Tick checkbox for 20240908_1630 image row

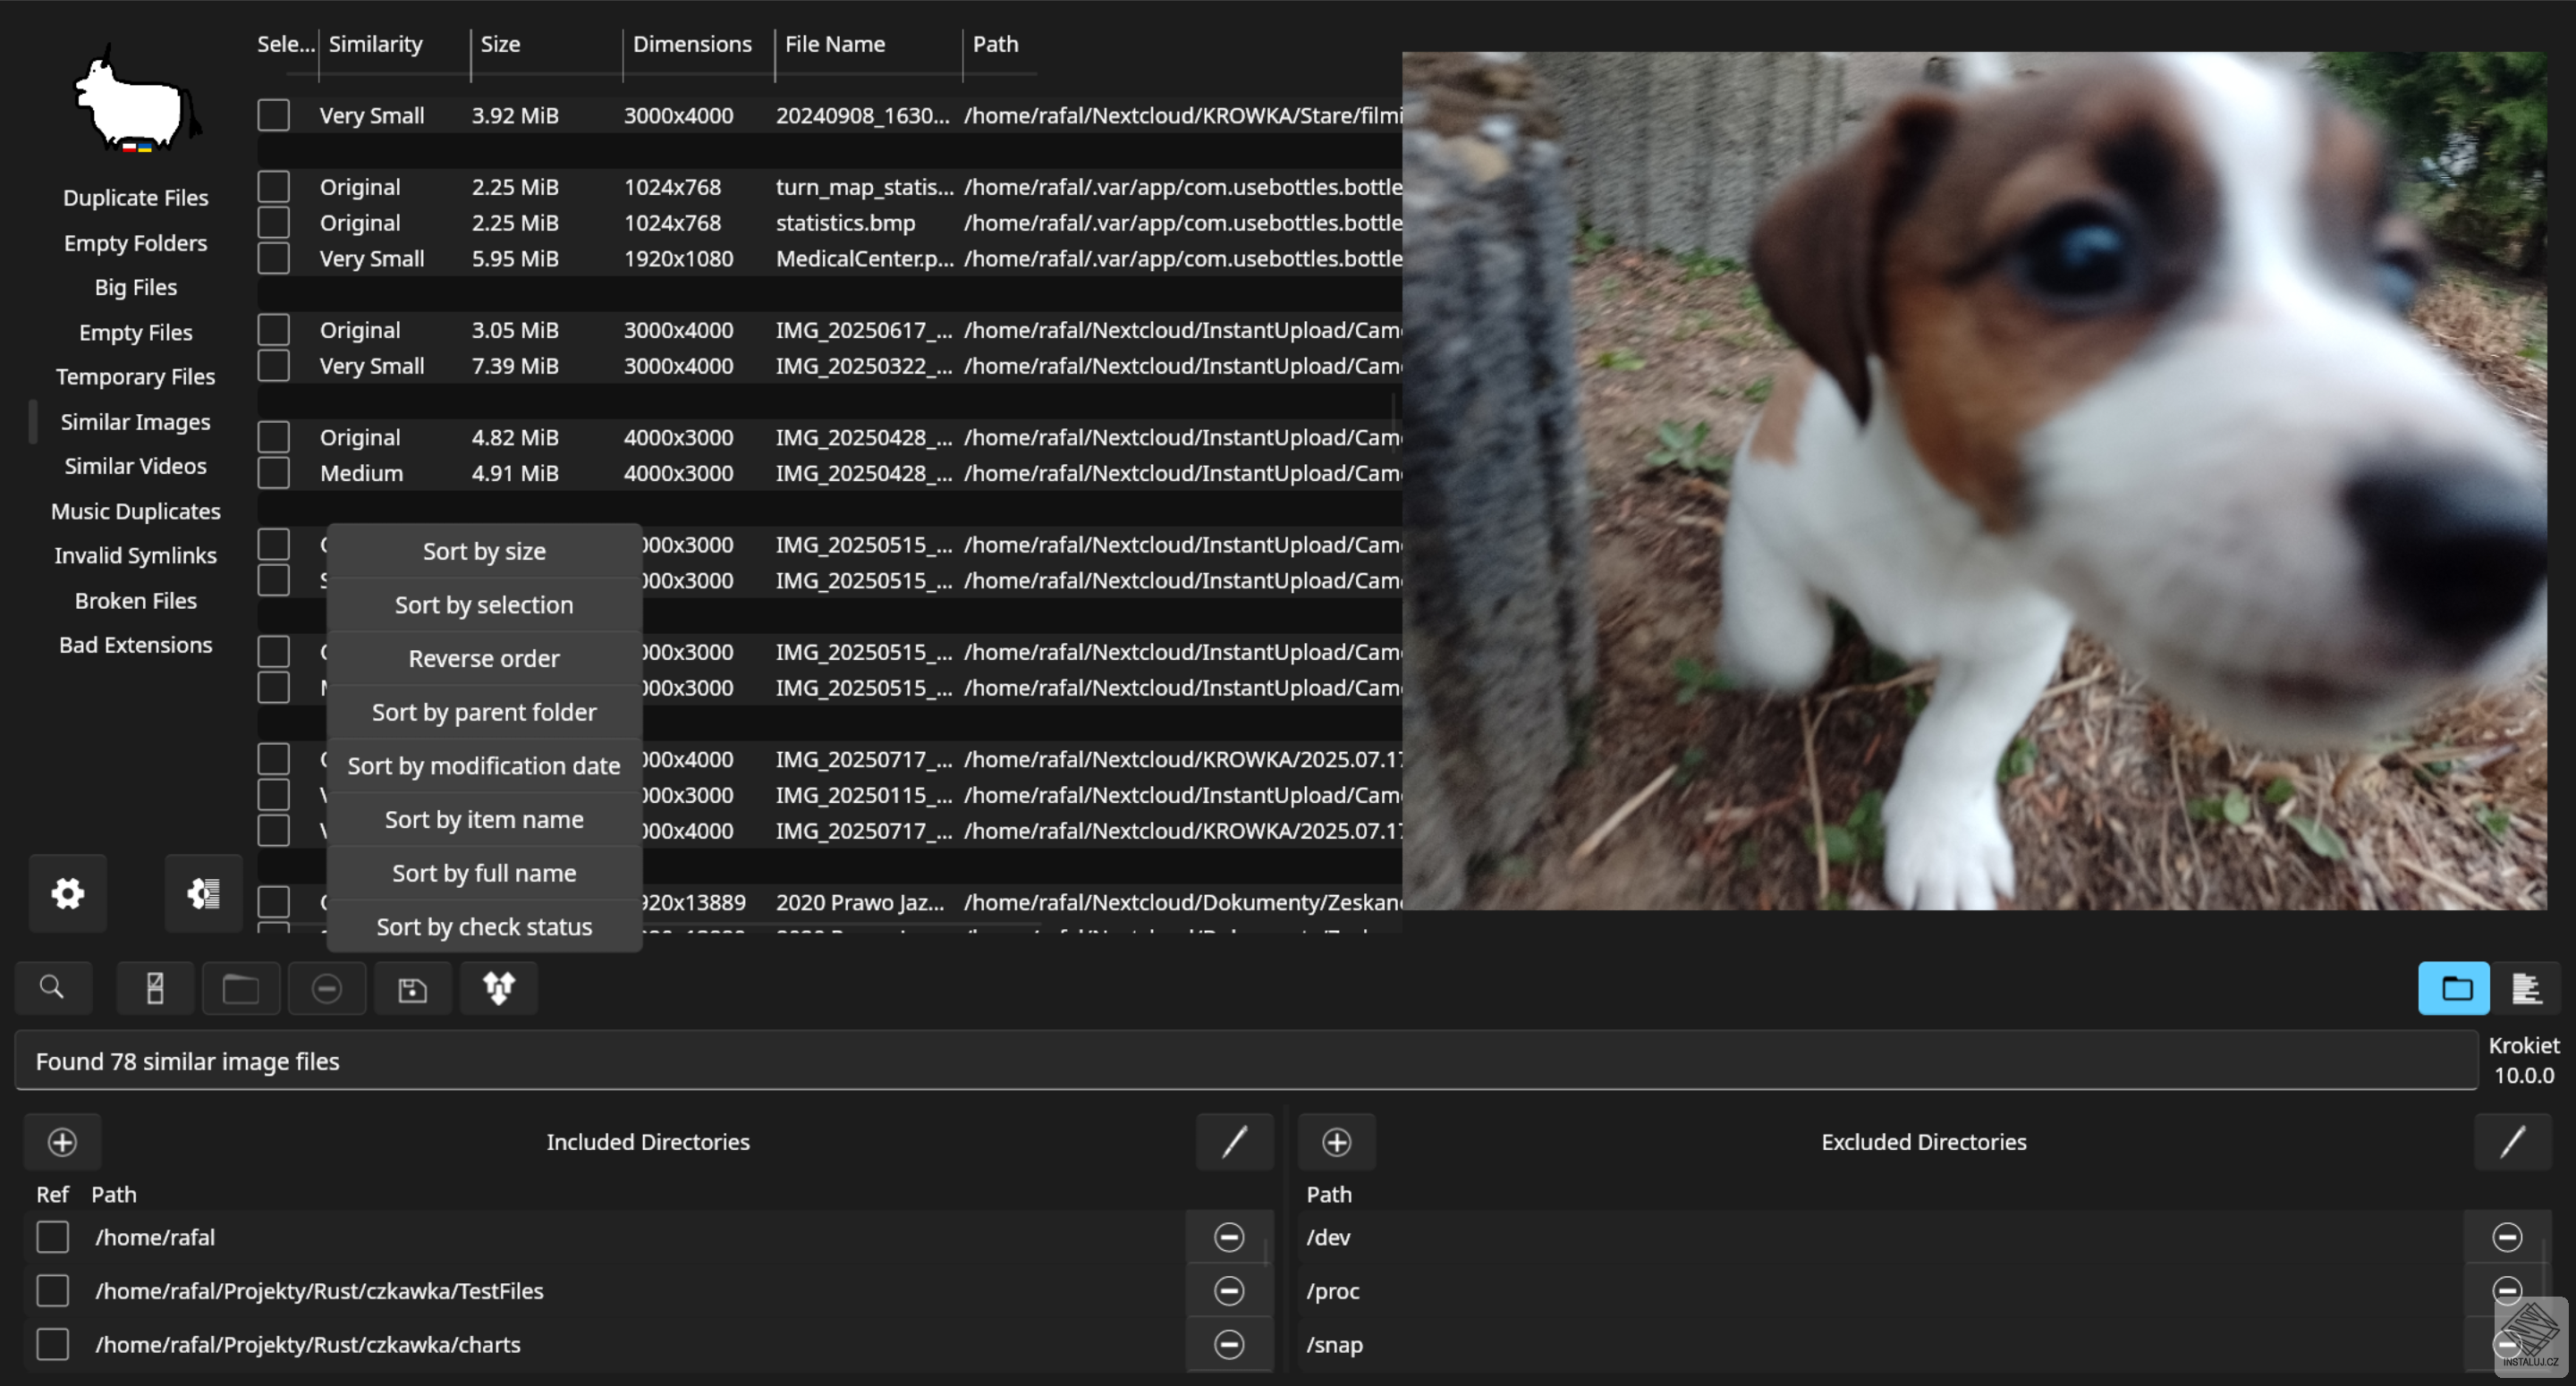point(274,115)
